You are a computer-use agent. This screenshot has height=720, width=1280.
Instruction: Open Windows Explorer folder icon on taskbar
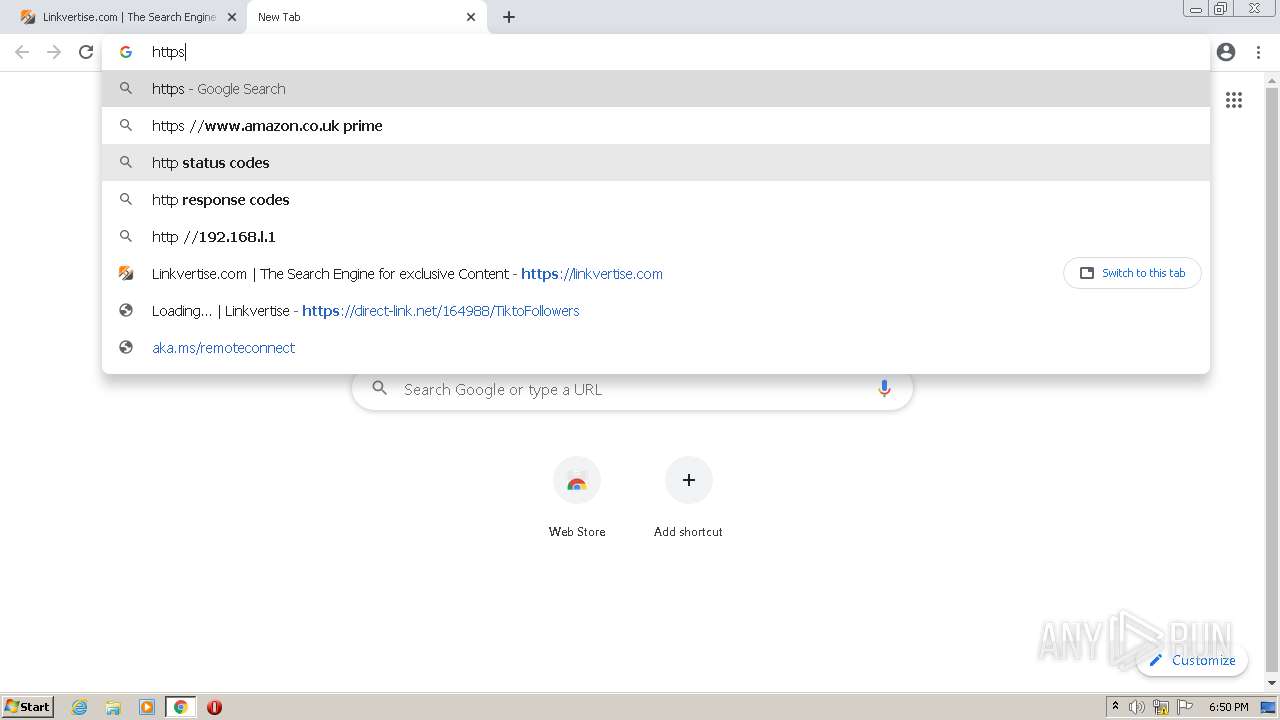click(x=113, y=707)
